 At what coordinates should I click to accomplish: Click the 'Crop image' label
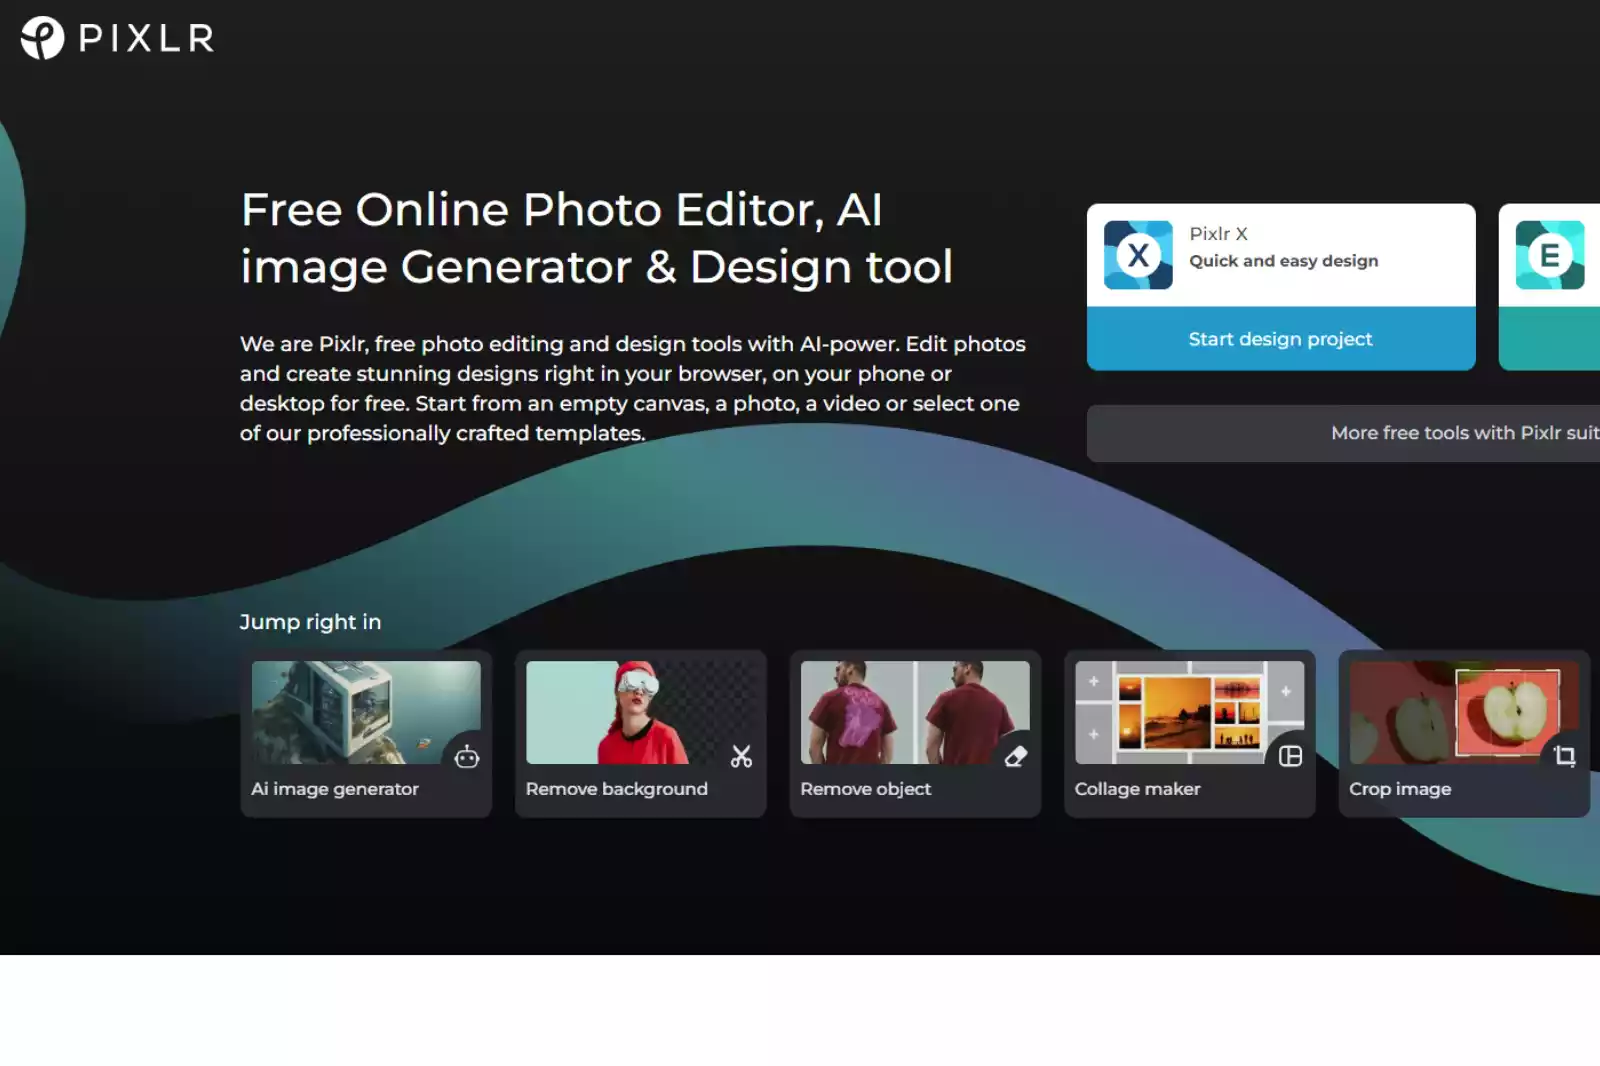[x=1400, y=789]
